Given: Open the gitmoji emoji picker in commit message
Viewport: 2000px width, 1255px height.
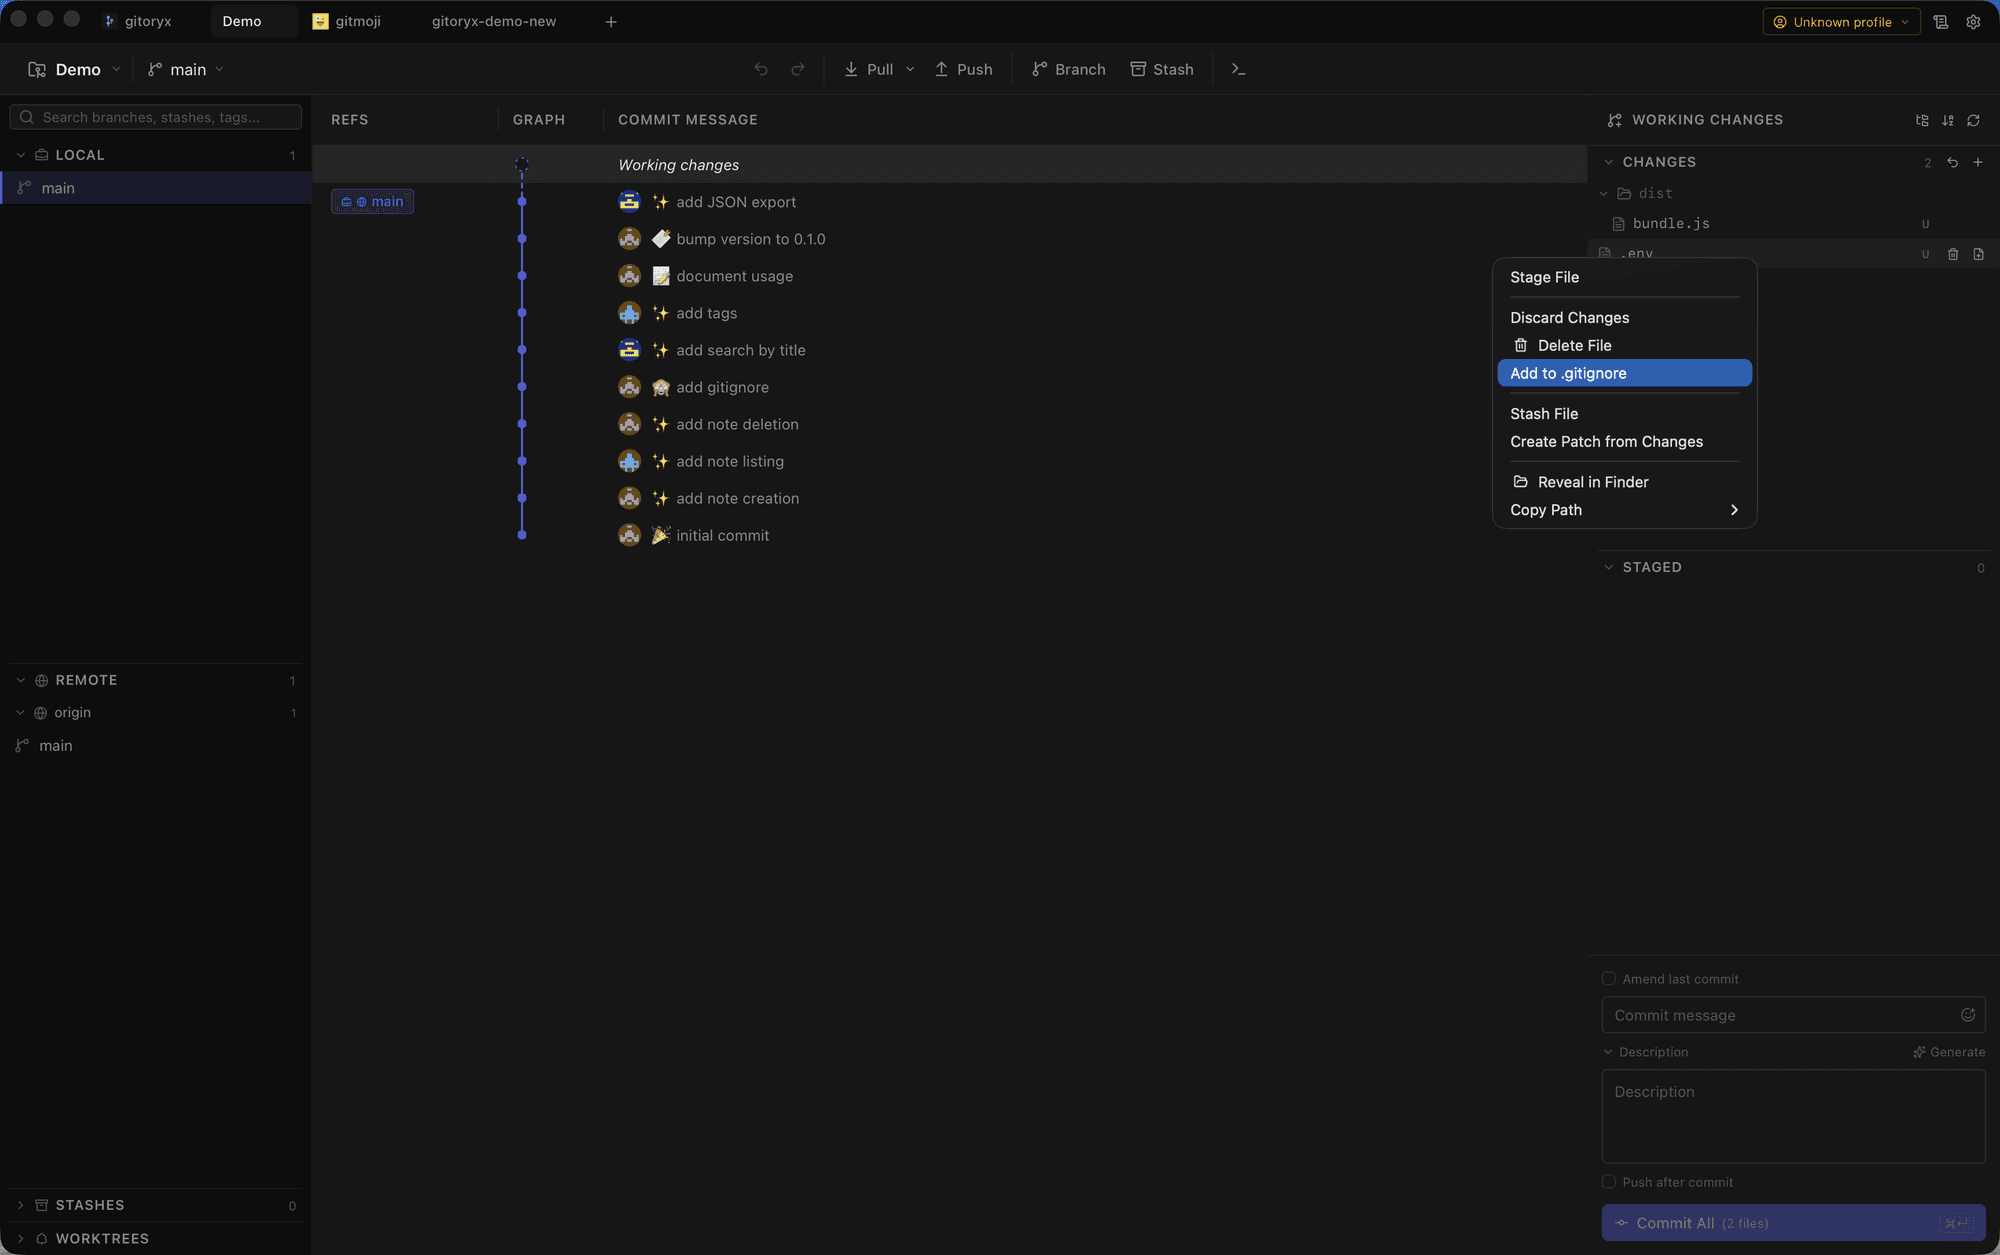Looking at the screenshot, I should 1967,1015.
